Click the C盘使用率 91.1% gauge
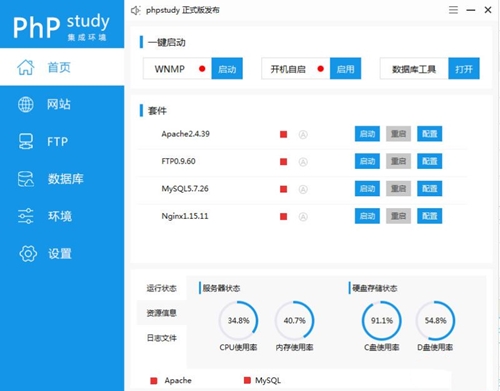The width and height of the screenshot is (500, 391). [x=382, y=321]
